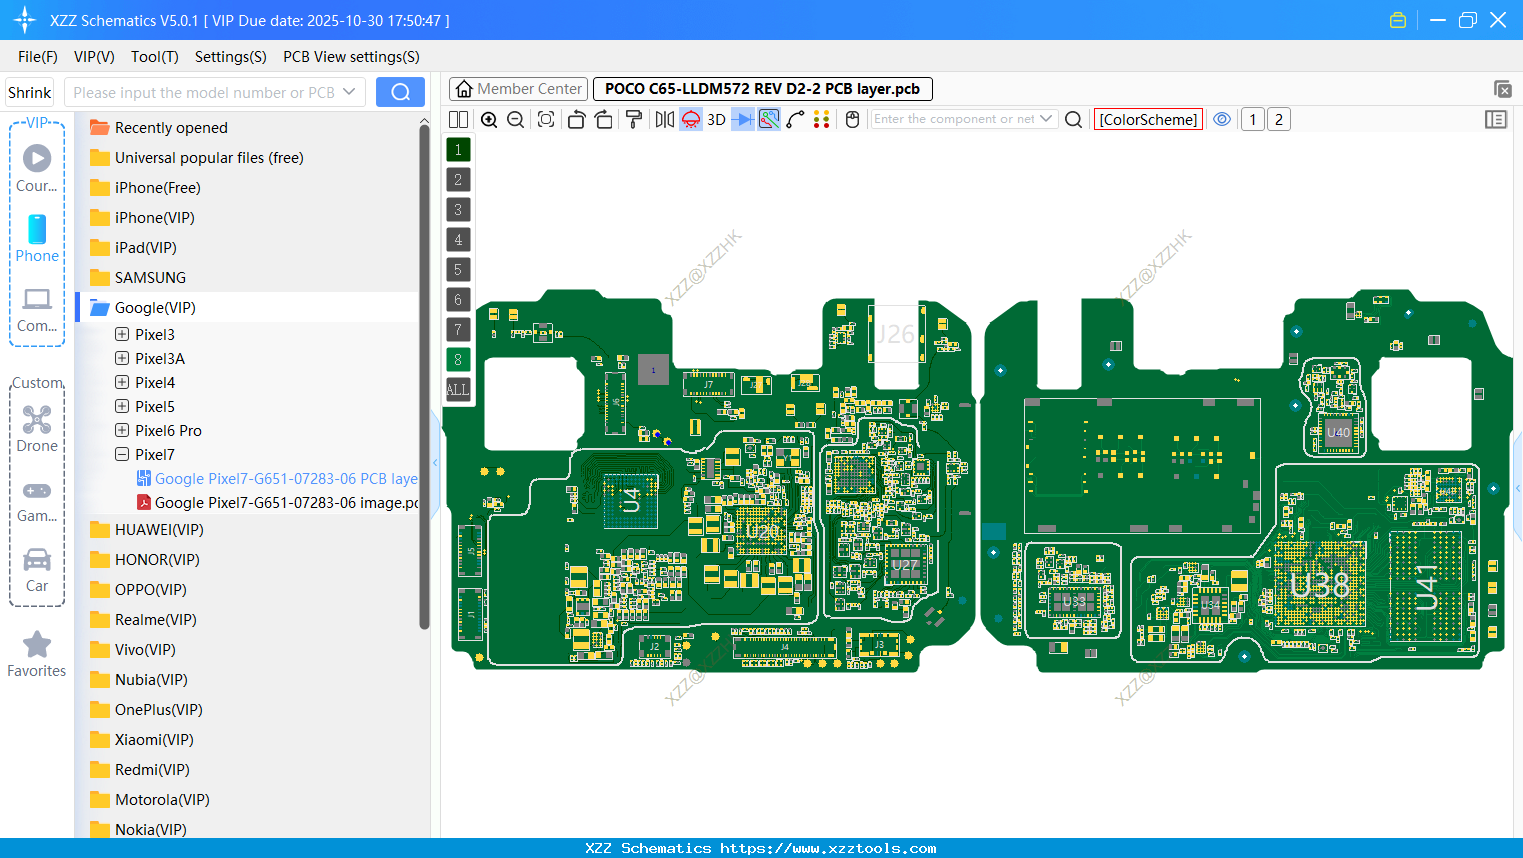Fit the PCB to the screen
The height and width of the screenshot is (858, 1523).
pos(546,119)
